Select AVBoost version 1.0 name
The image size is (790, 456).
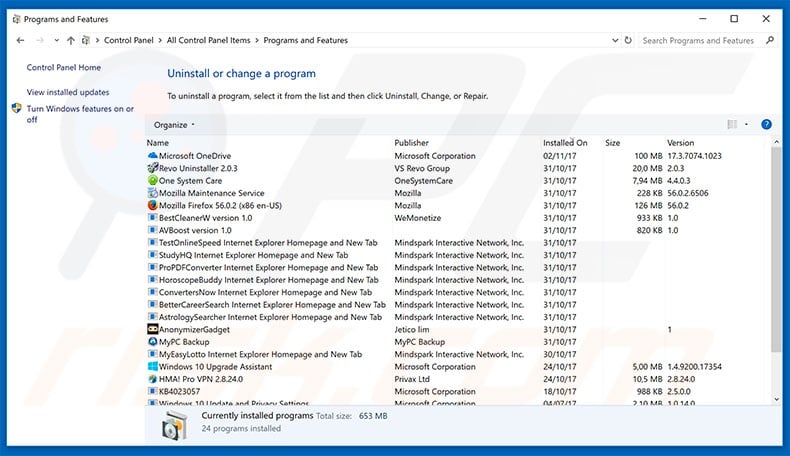coord(195,230)
